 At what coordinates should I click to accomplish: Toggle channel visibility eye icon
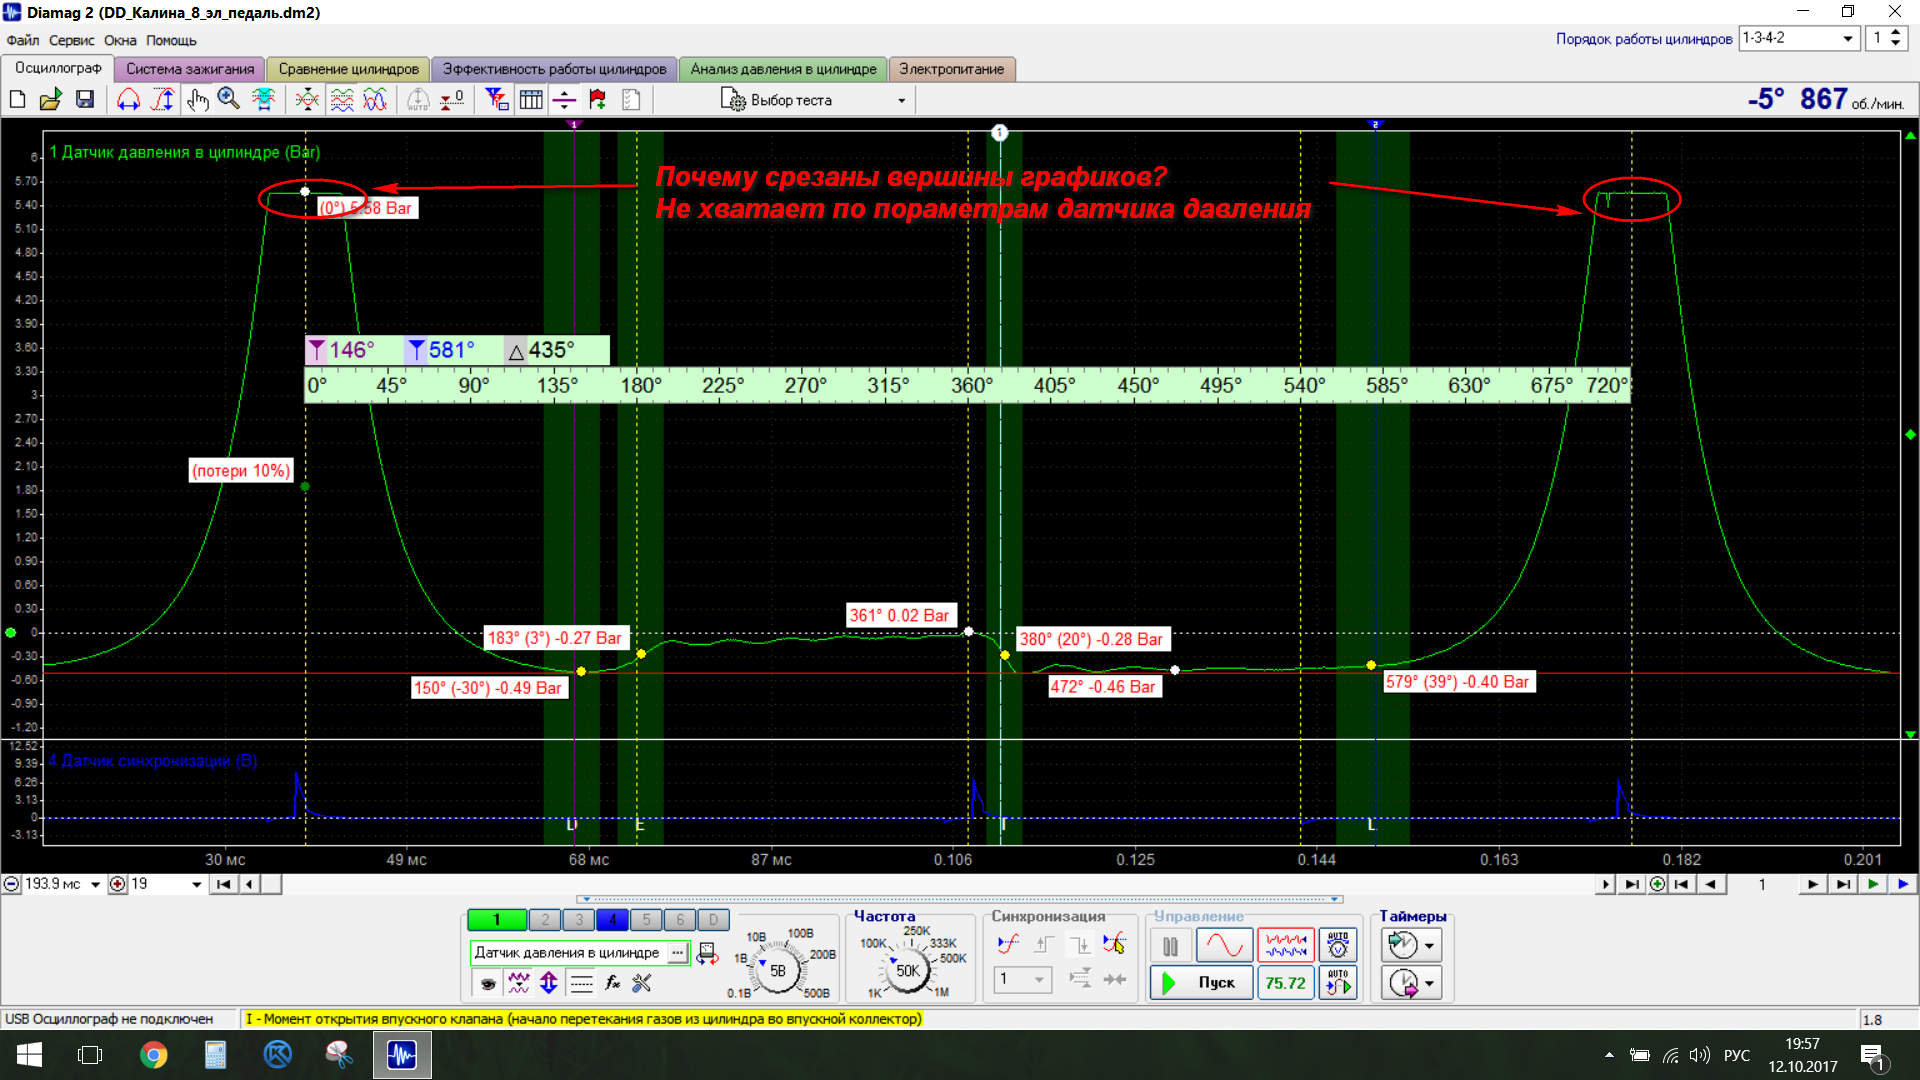coord(488,984)
